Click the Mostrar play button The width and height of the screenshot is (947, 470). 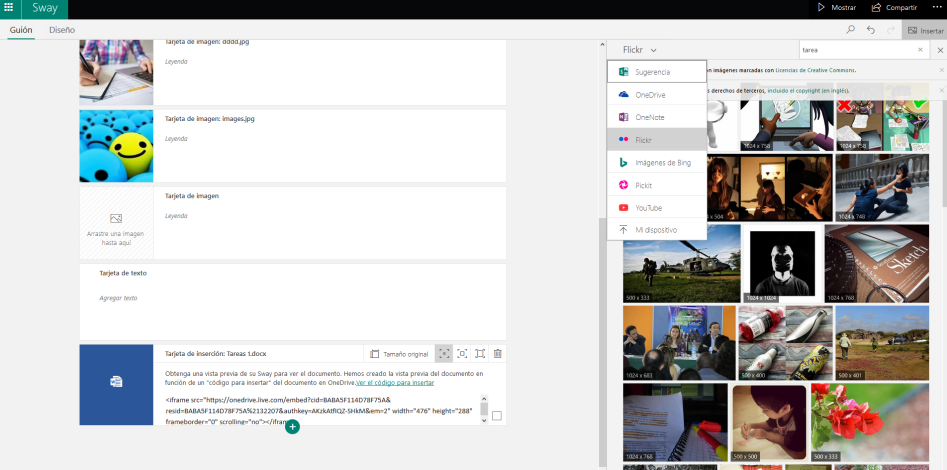pyautogui.click(x=836, y=8)
